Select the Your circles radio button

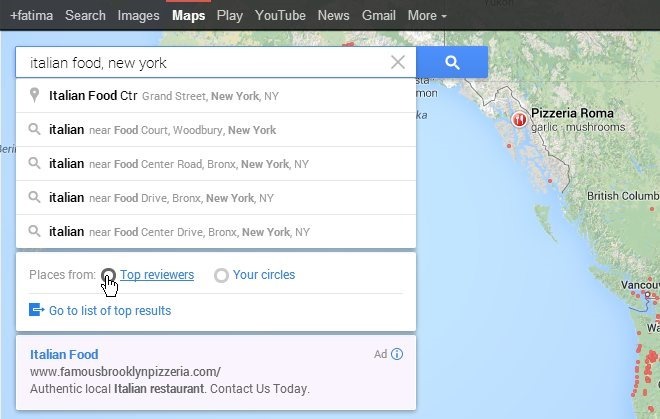point(221,275)
